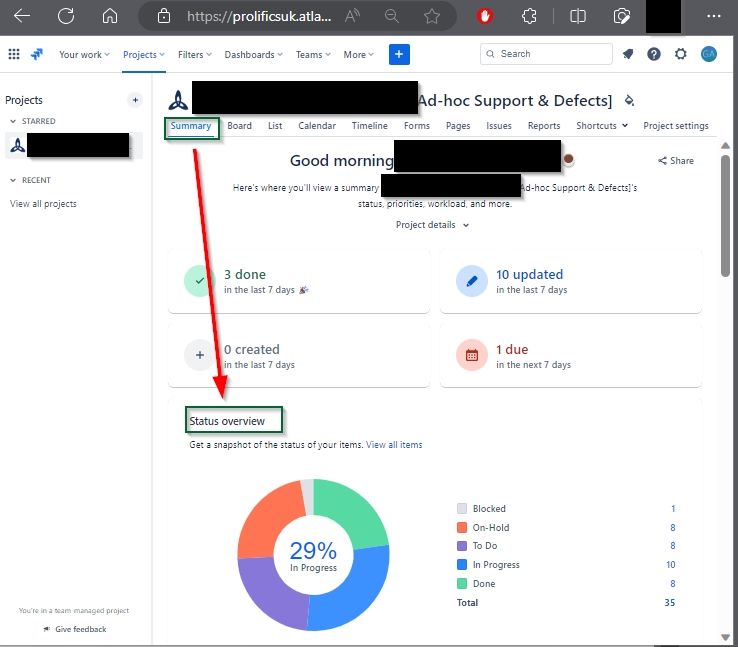
Task: Expand Project details section
Action: click(x=432, y=225)
